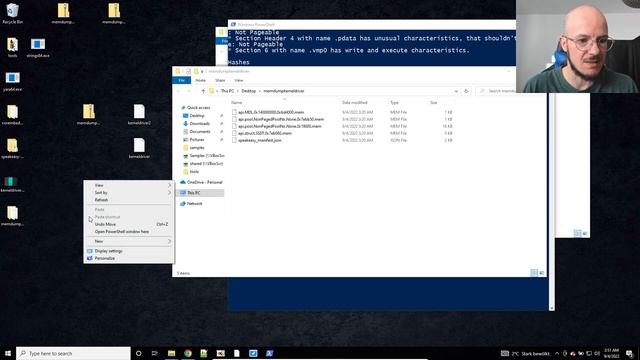Select This PC in navigation pane
This screenshot has width=640, height=360.
(194, 193)
